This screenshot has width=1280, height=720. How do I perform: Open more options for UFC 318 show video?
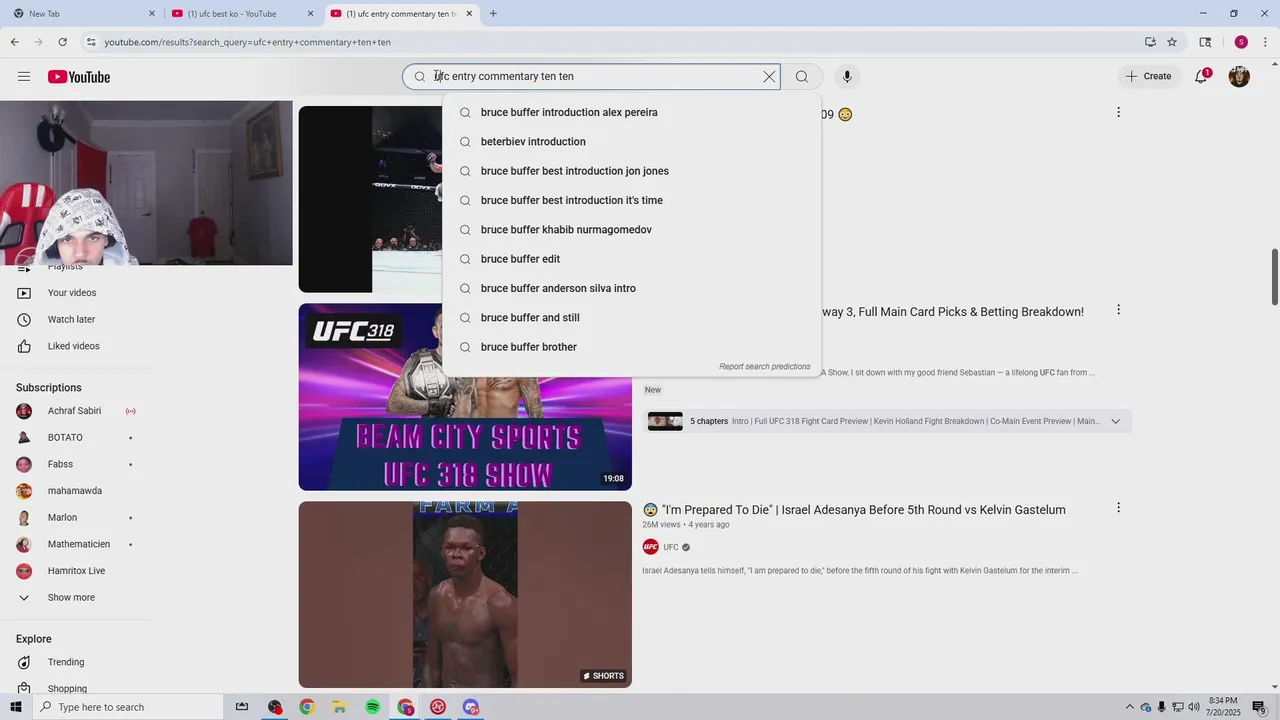pyautogui.click(x=1118, y=310)
